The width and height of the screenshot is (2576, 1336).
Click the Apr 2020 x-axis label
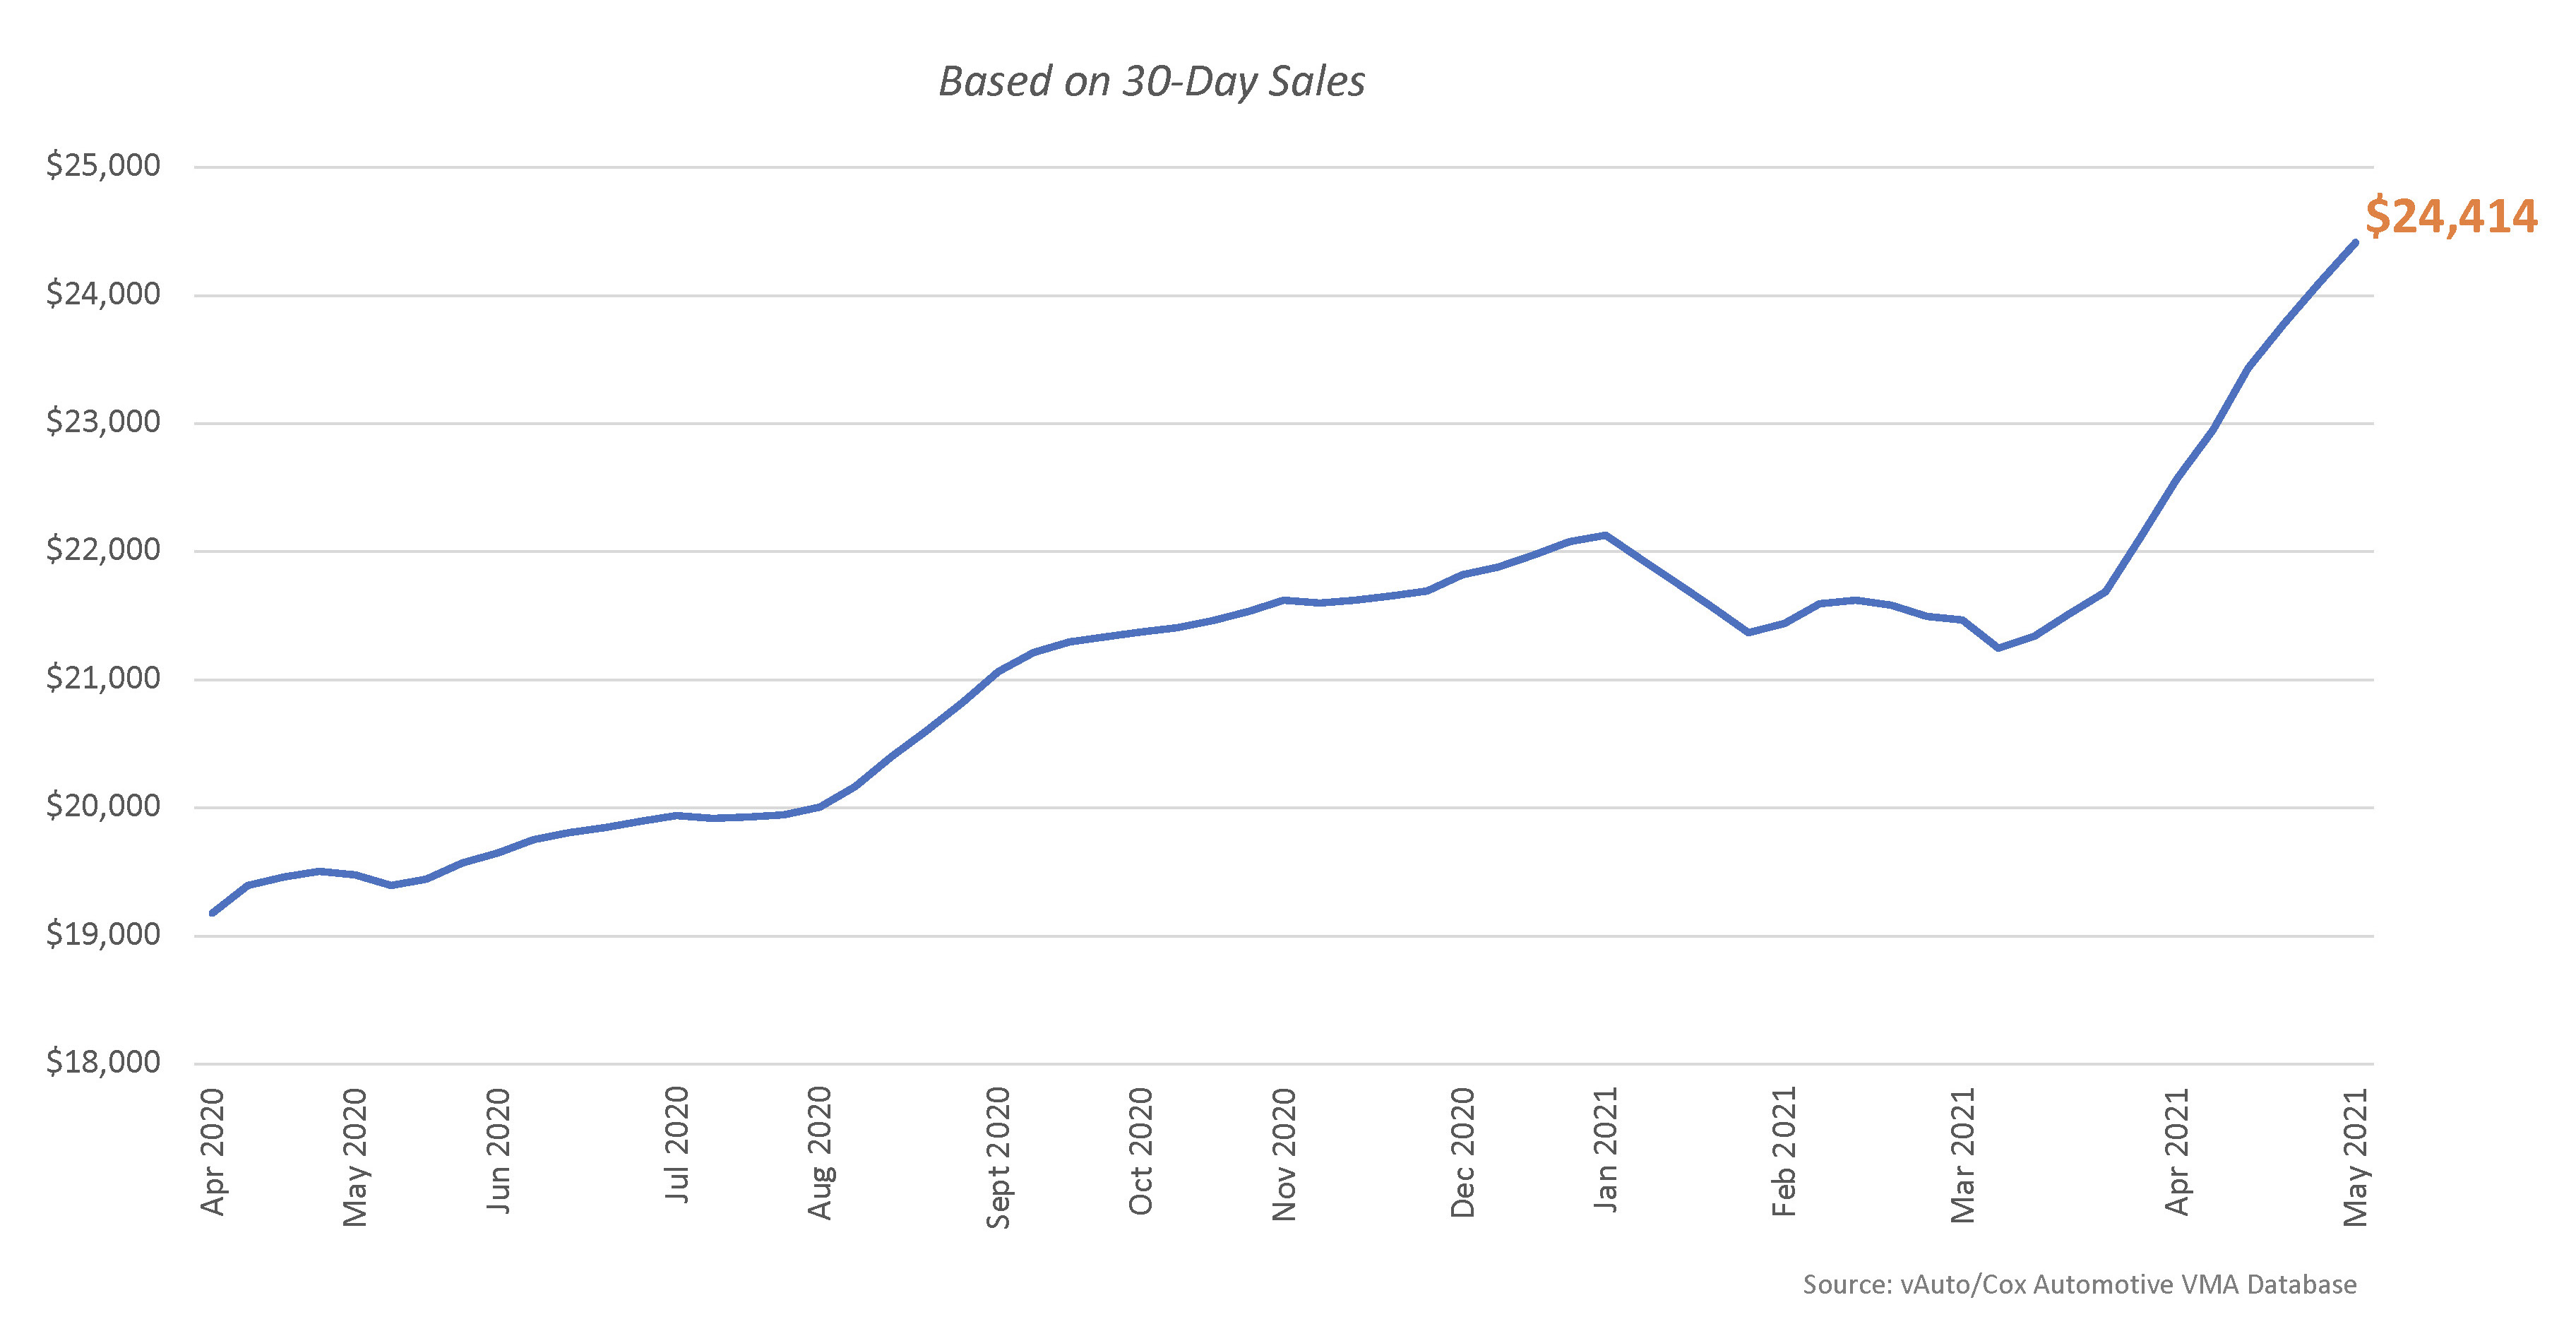pos(213,1152)
